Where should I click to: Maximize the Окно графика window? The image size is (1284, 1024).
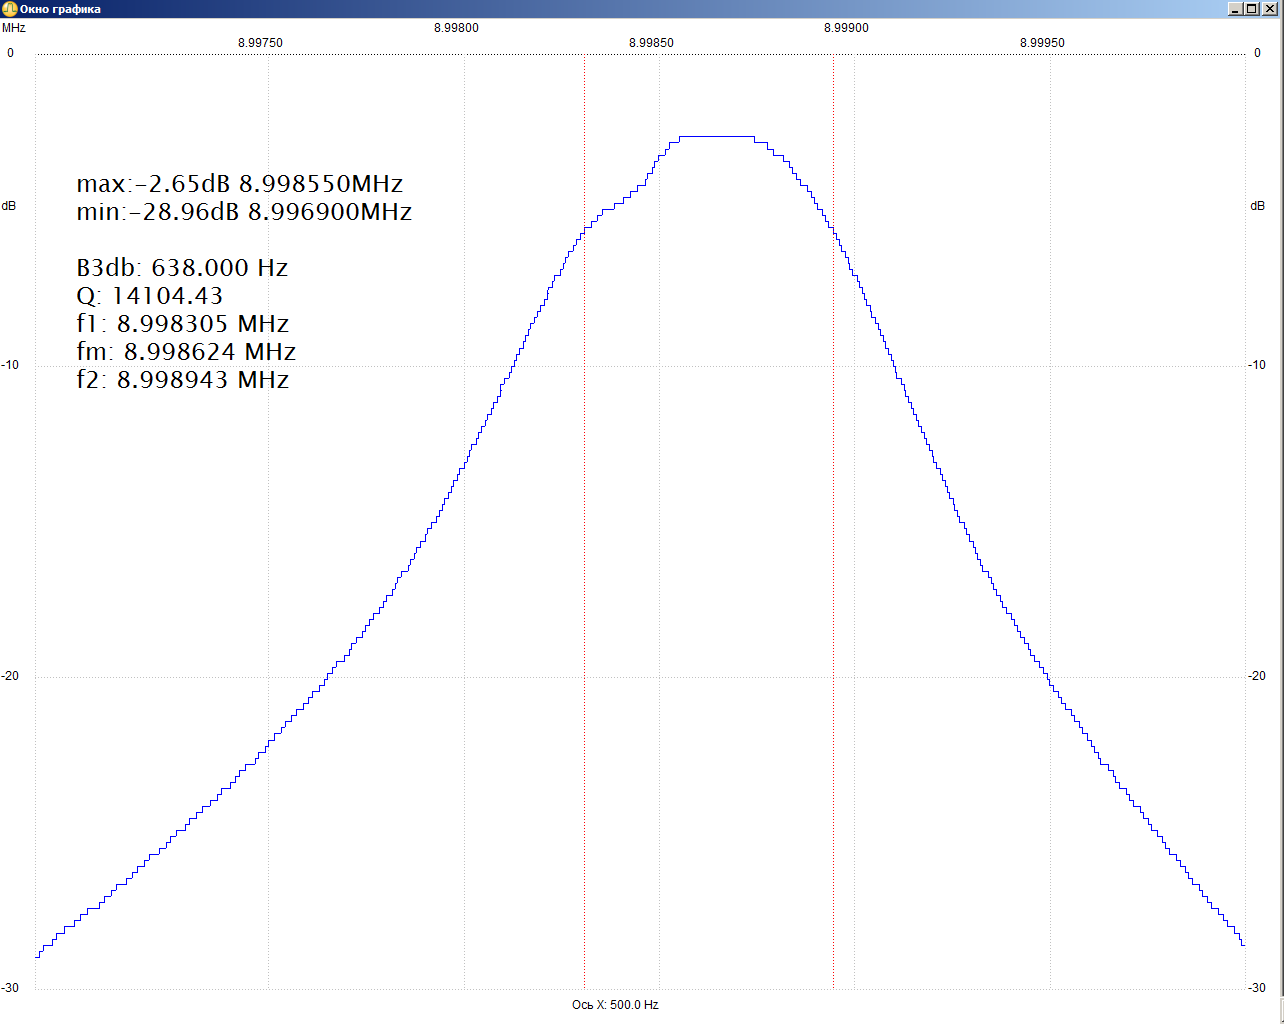tap(1252, 9)
